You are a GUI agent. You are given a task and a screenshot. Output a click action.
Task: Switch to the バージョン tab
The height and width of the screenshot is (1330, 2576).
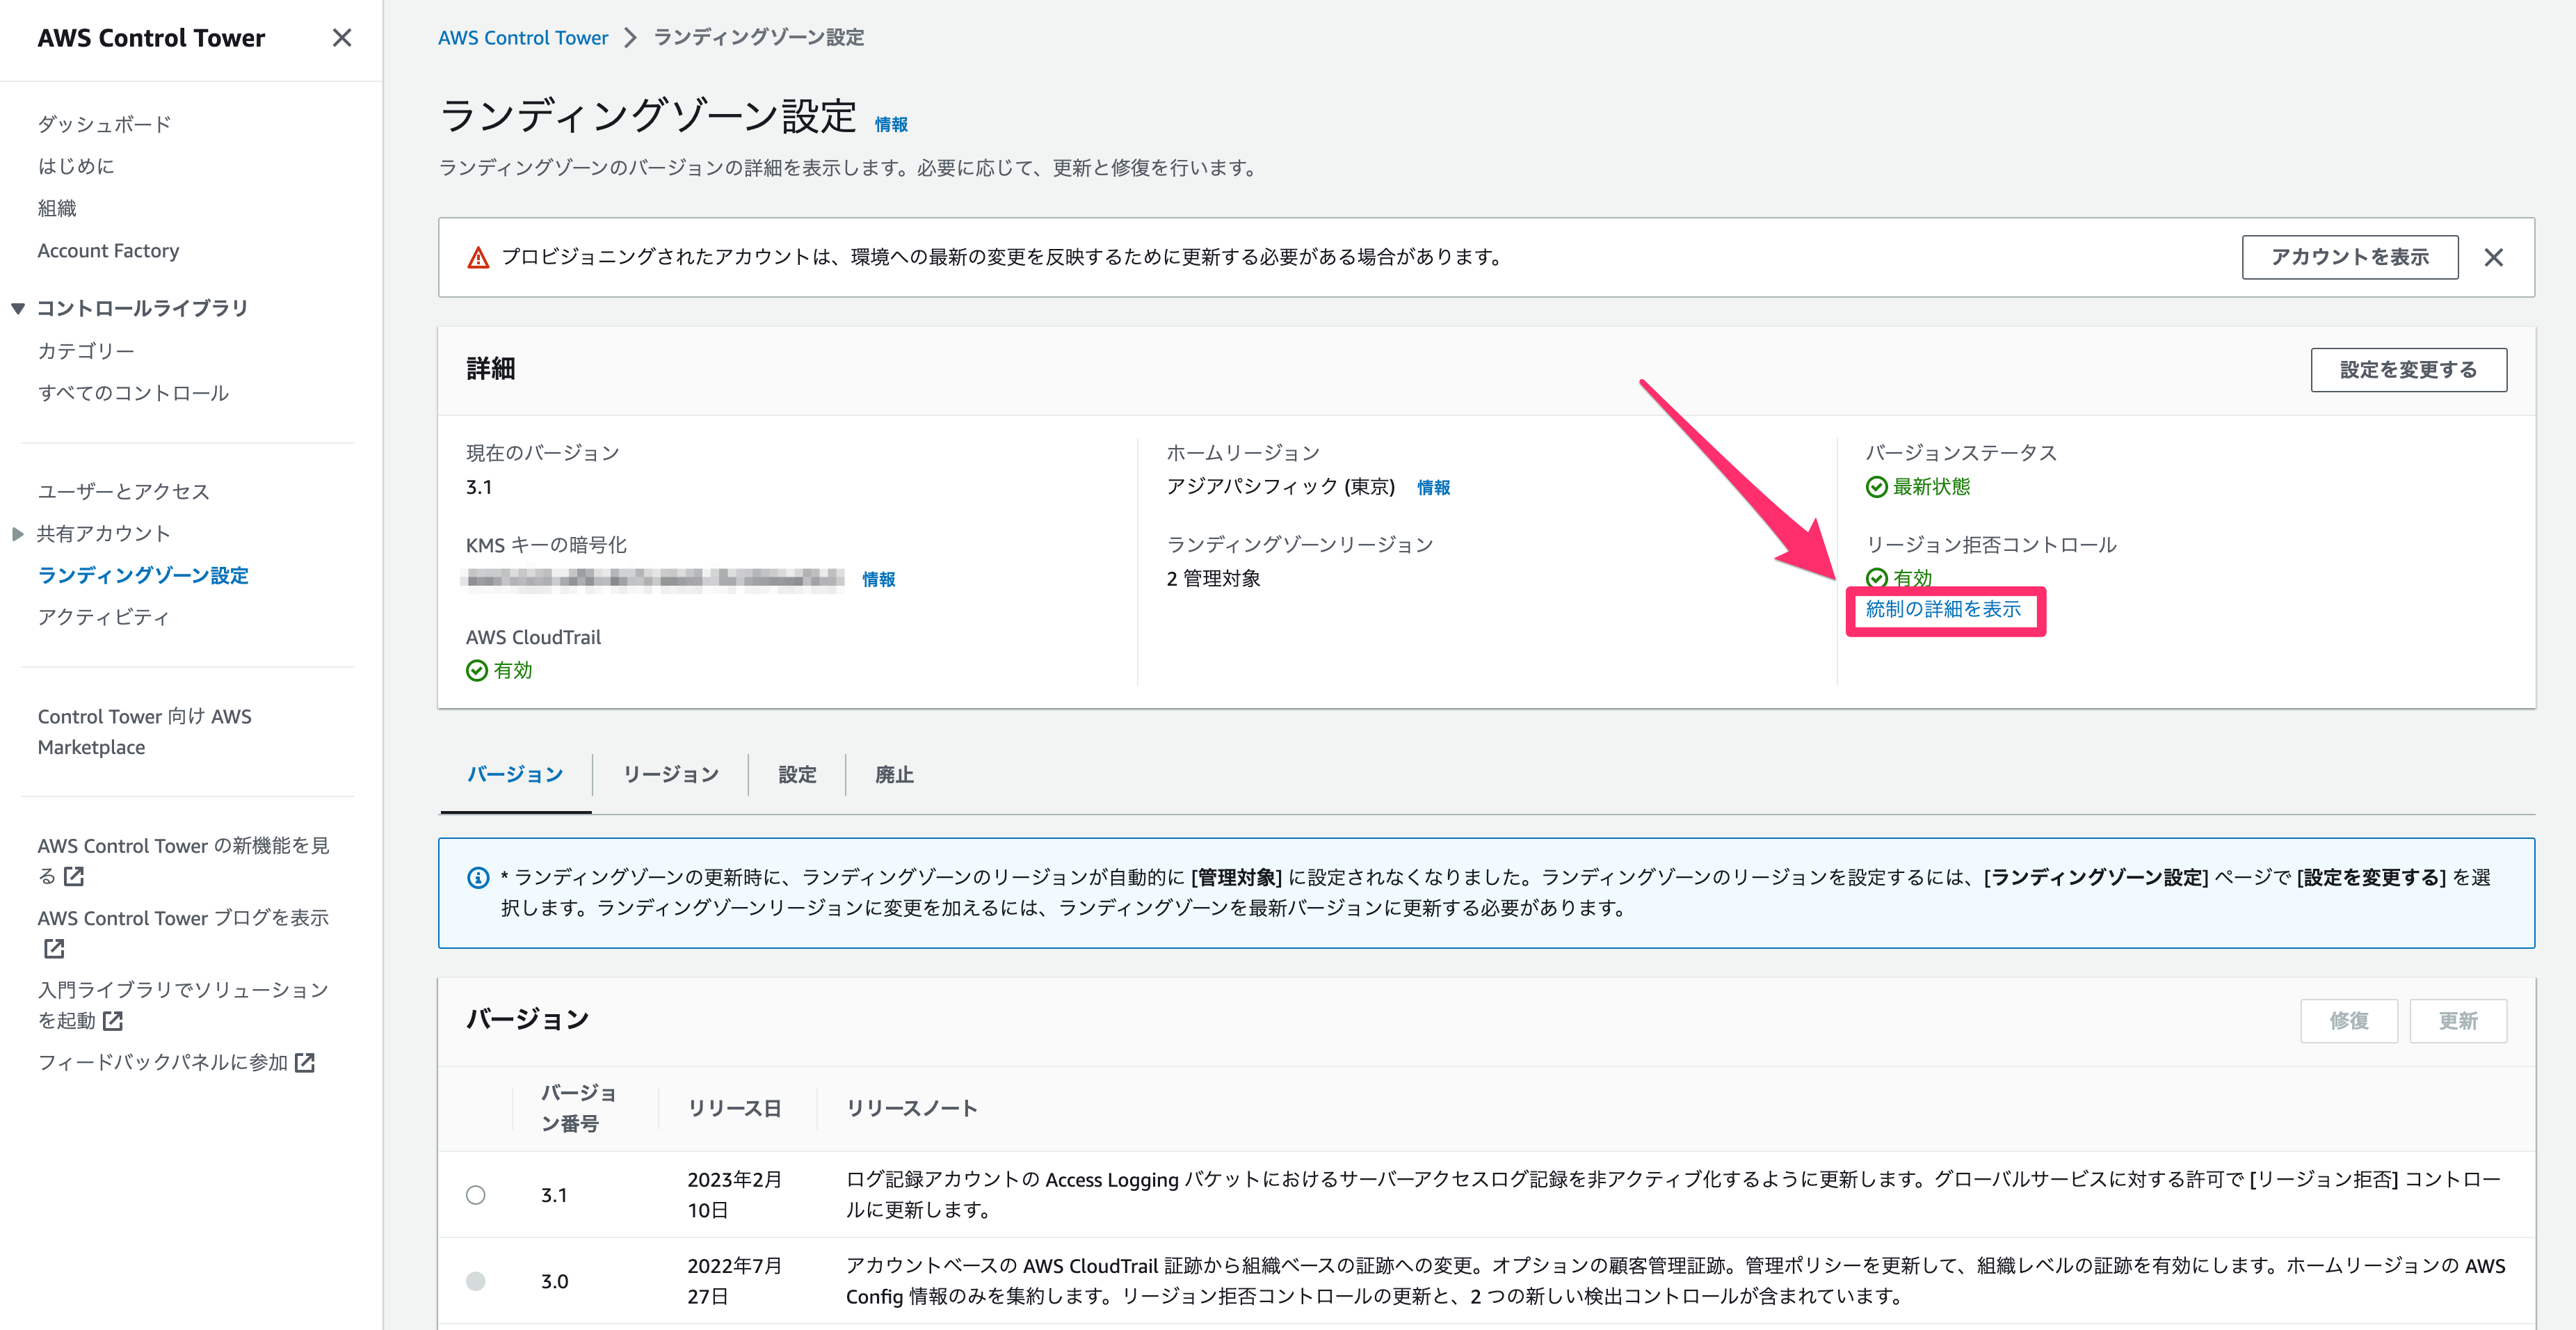coord(515,775)
